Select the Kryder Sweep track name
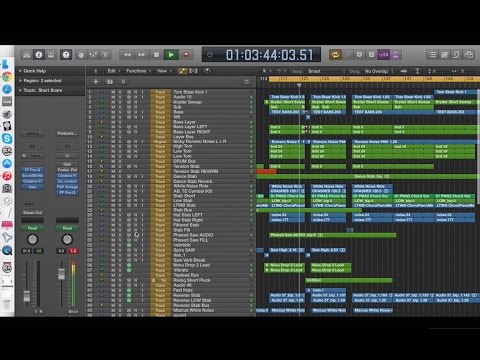Viewport: 480px width, 360px height. [x=187, y=102]
